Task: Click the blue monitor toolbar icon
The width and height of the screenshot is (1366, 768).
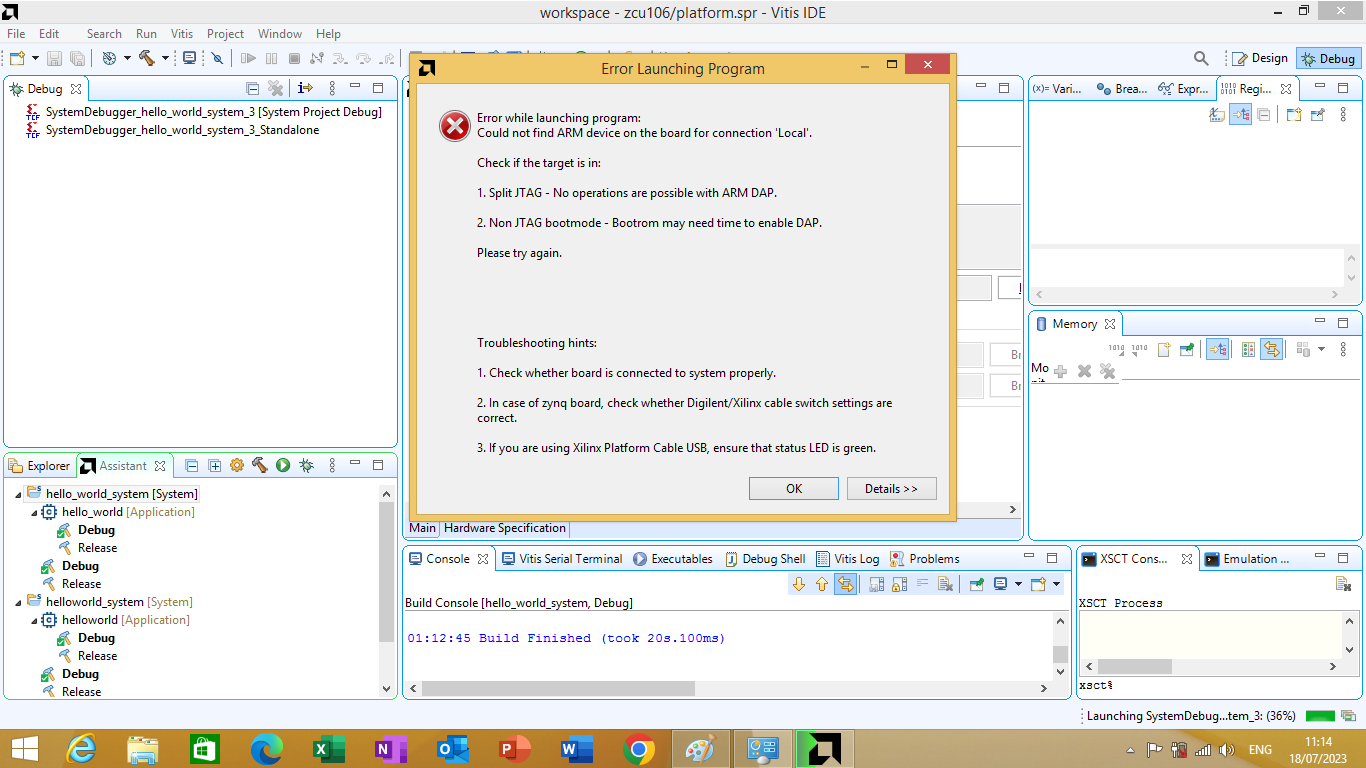Action: coord(189,59)
